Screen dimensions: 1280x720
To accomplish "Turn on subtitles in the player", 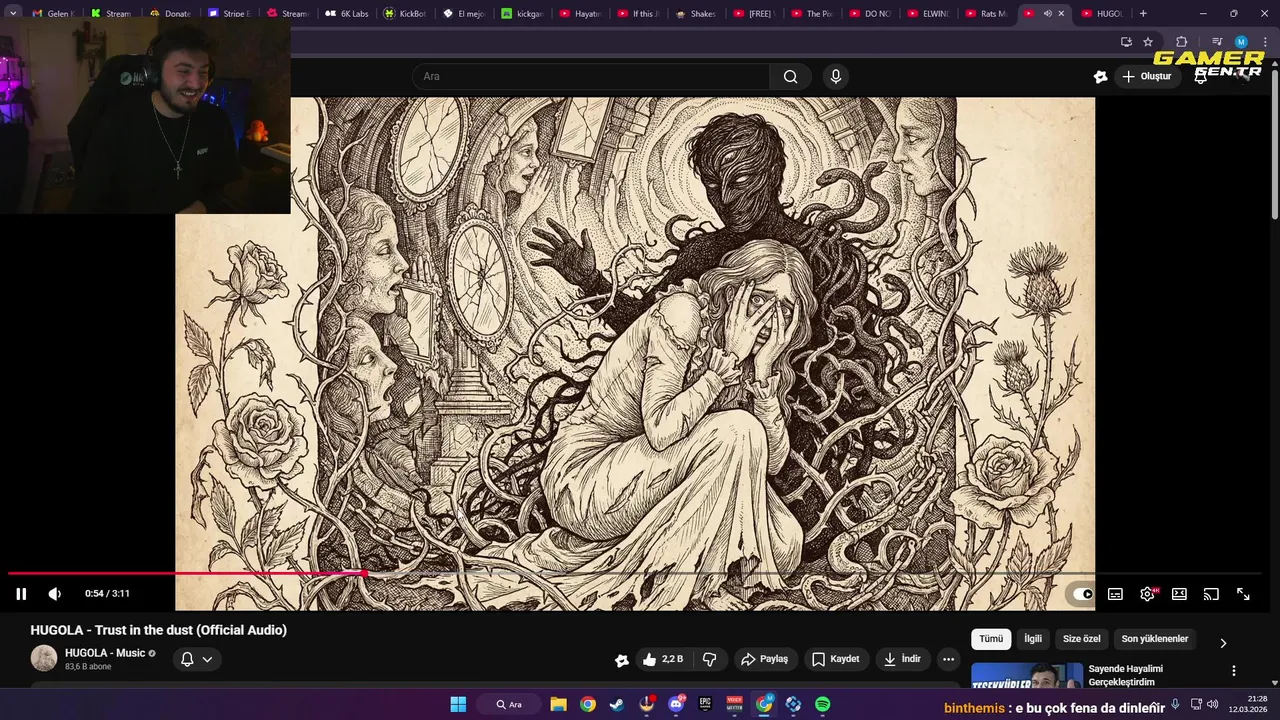I will [1115, 594].
